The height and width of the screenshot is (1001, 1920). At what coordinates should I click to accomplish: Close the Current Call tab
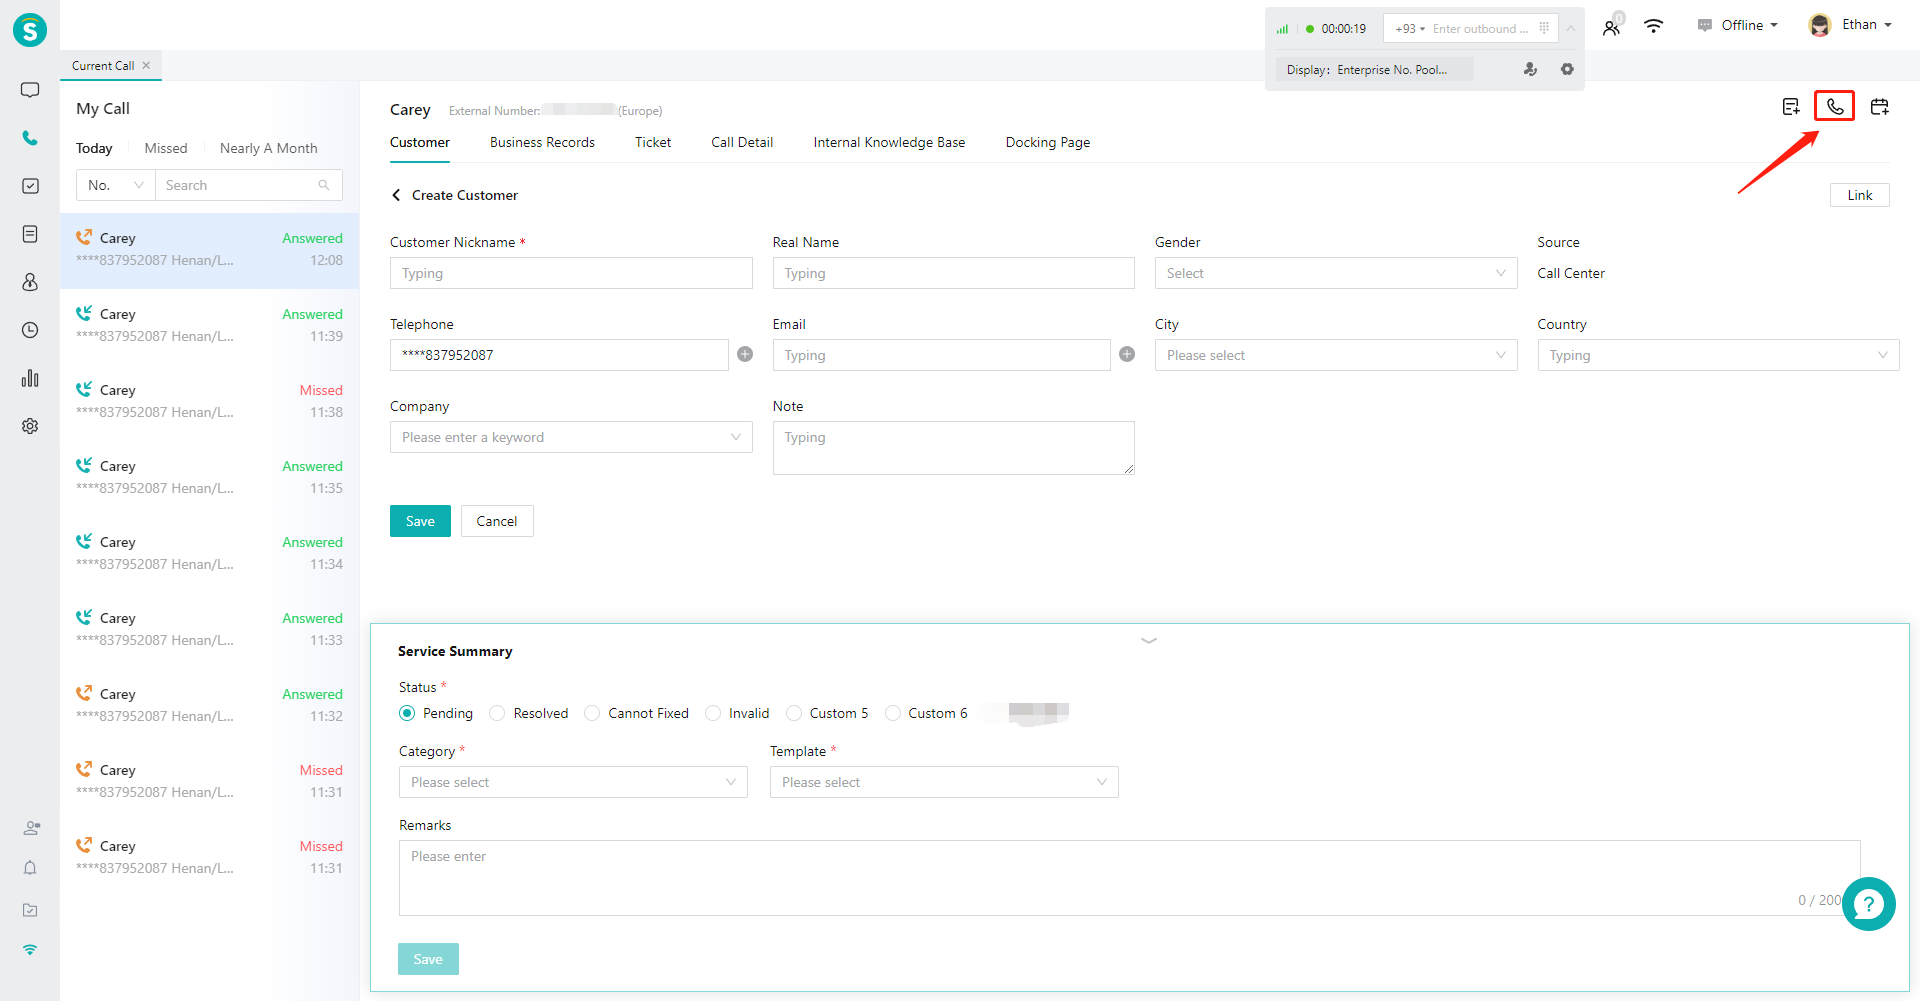coord(146,65)
